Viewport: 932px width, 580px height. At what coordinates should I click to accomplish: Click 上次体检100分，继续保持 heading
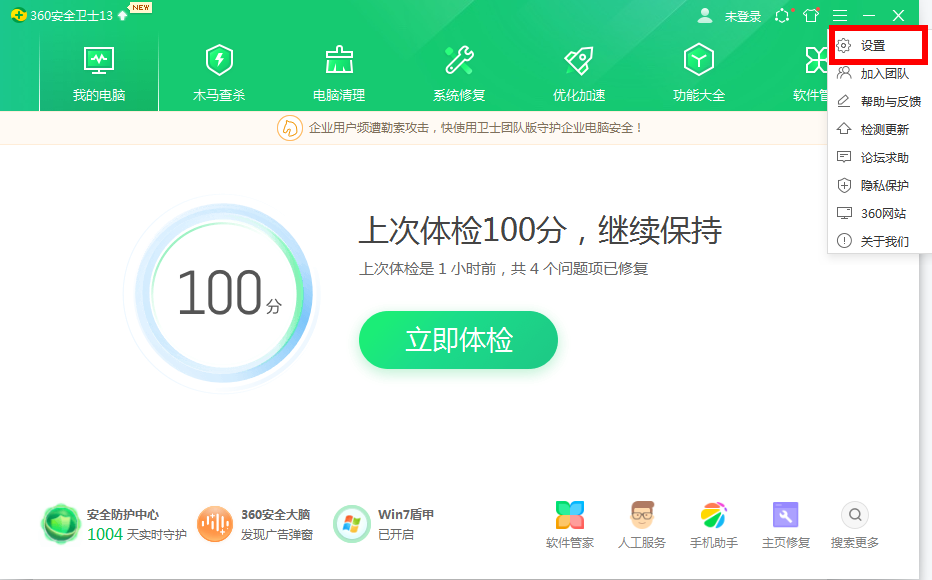[x=540, y=230]
